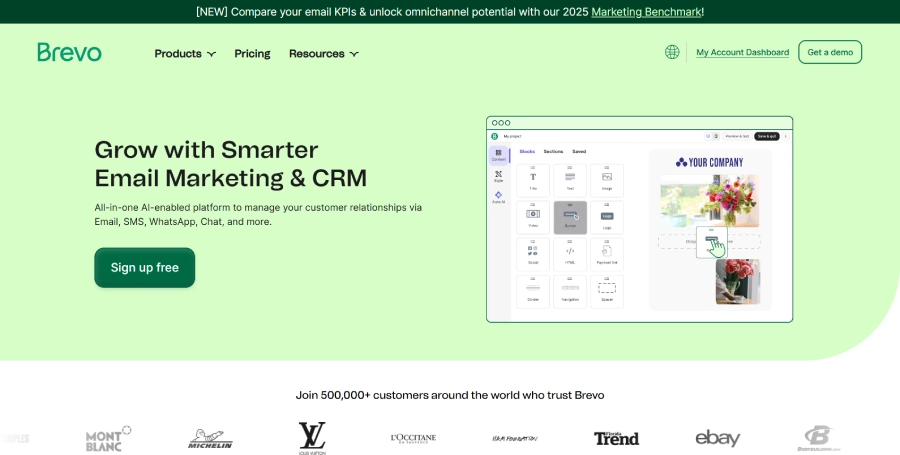Click the Brevo logo

coord(69,52)
